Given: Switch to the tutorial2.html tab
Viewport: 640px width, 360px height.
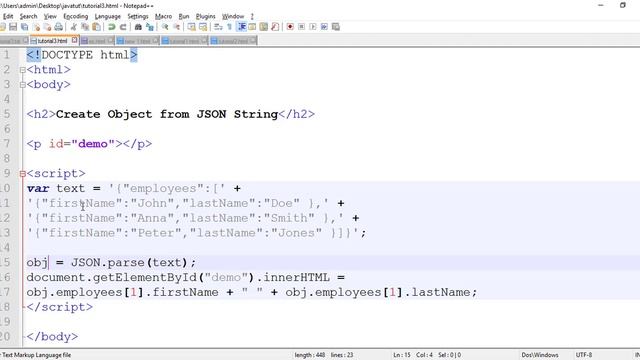Looking at the screenshot, I should [x=233, y=41].
